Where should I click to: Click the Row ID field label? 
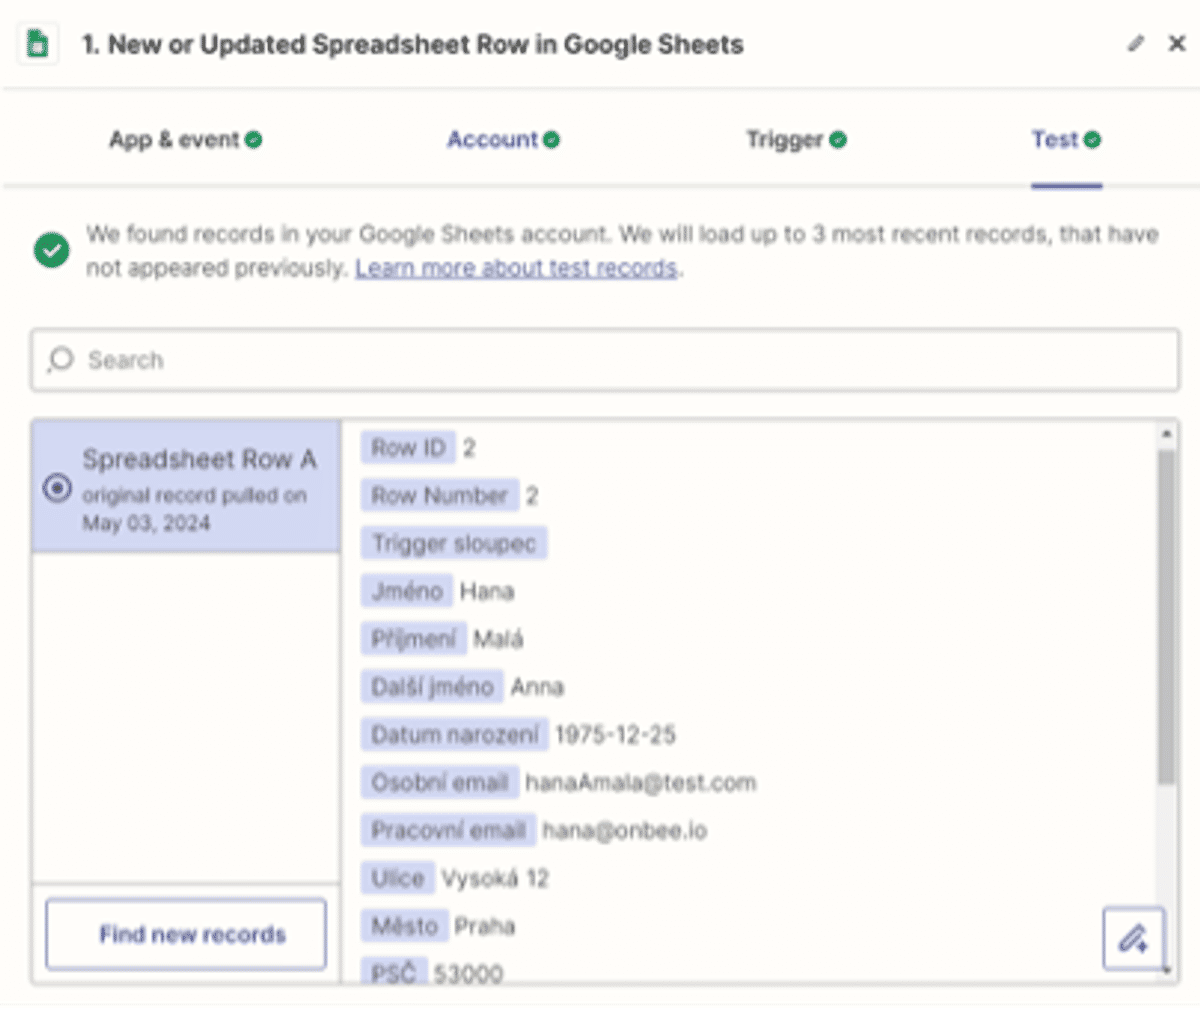pyautogui.click(x=408, y=448)
